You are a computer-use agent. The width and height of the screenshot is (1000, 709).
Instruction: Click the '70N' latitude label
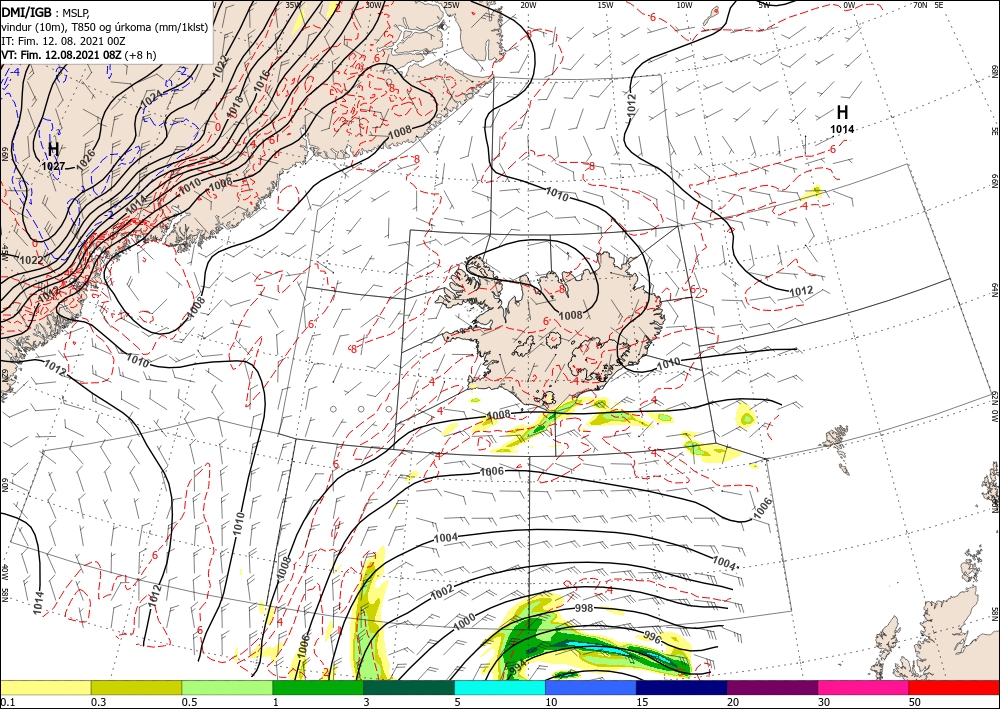click(920, 5)
